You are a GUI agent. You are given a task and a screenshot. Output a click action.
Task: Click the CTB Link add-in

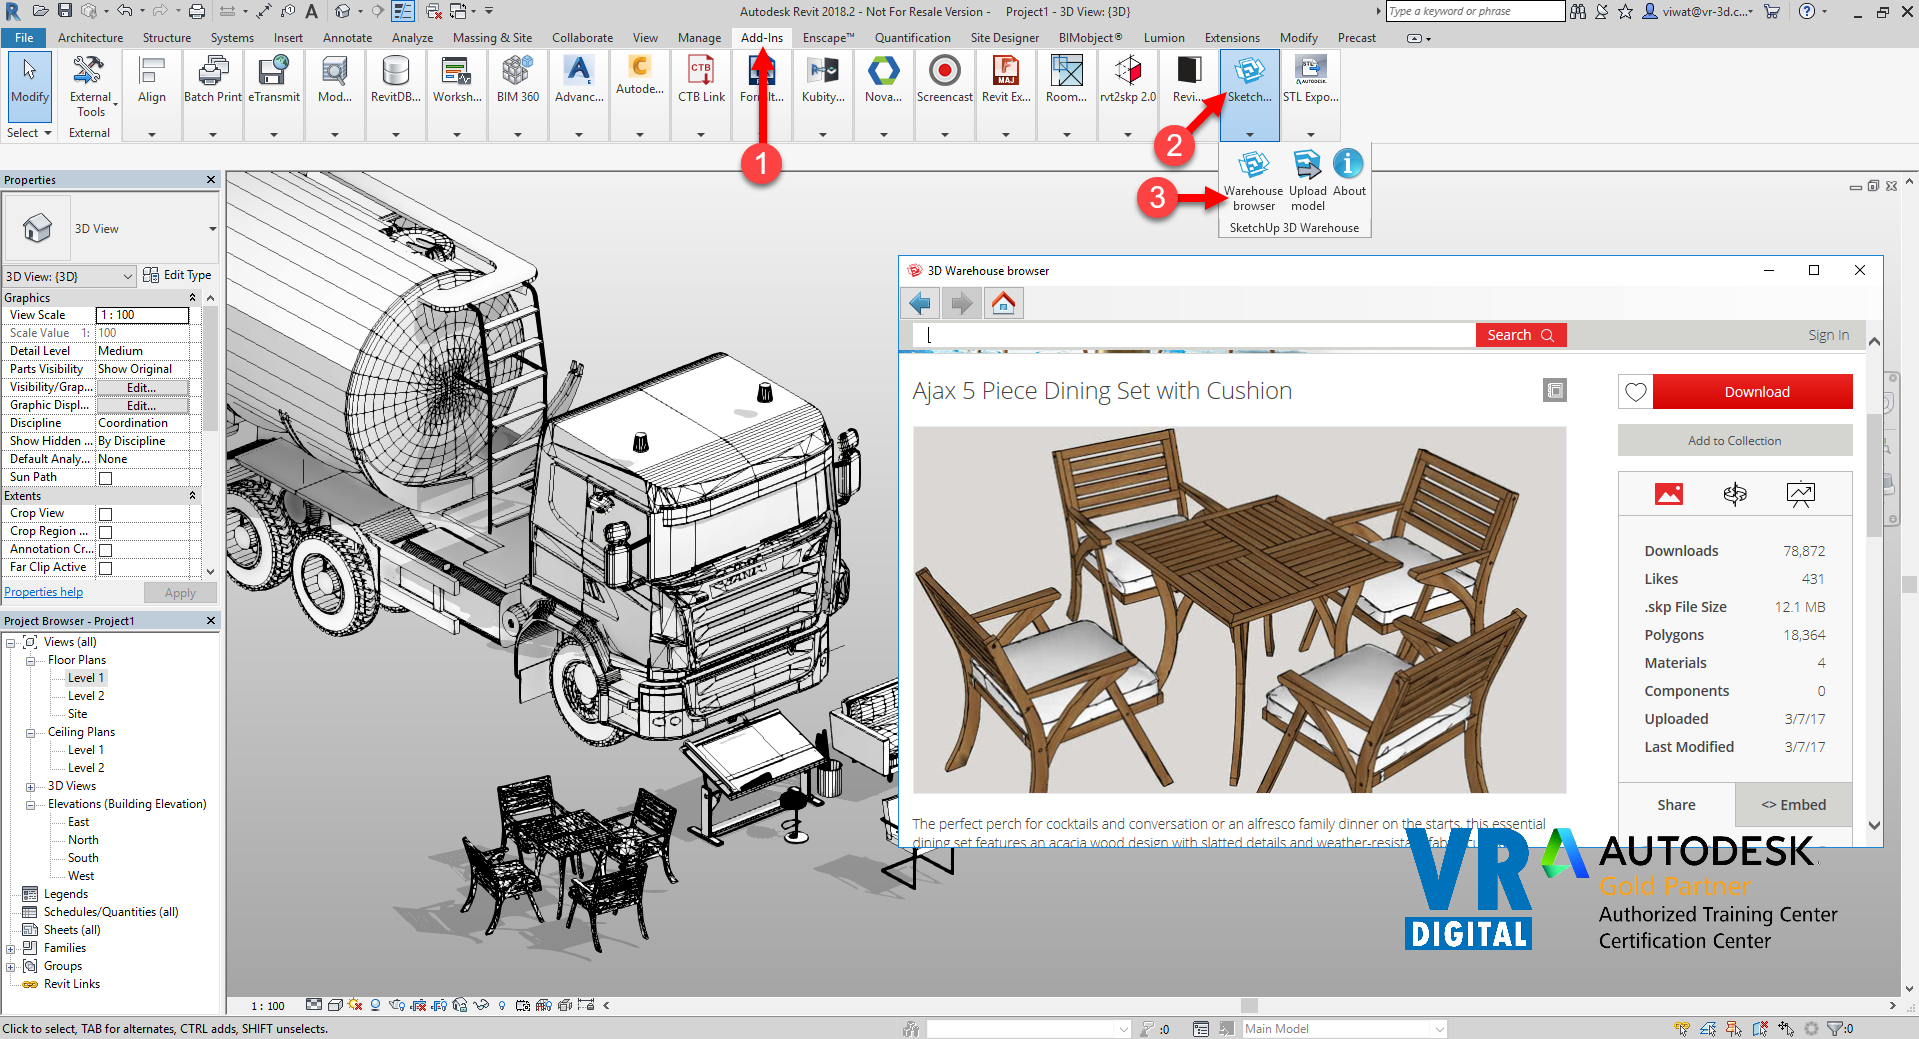(701, 80)
